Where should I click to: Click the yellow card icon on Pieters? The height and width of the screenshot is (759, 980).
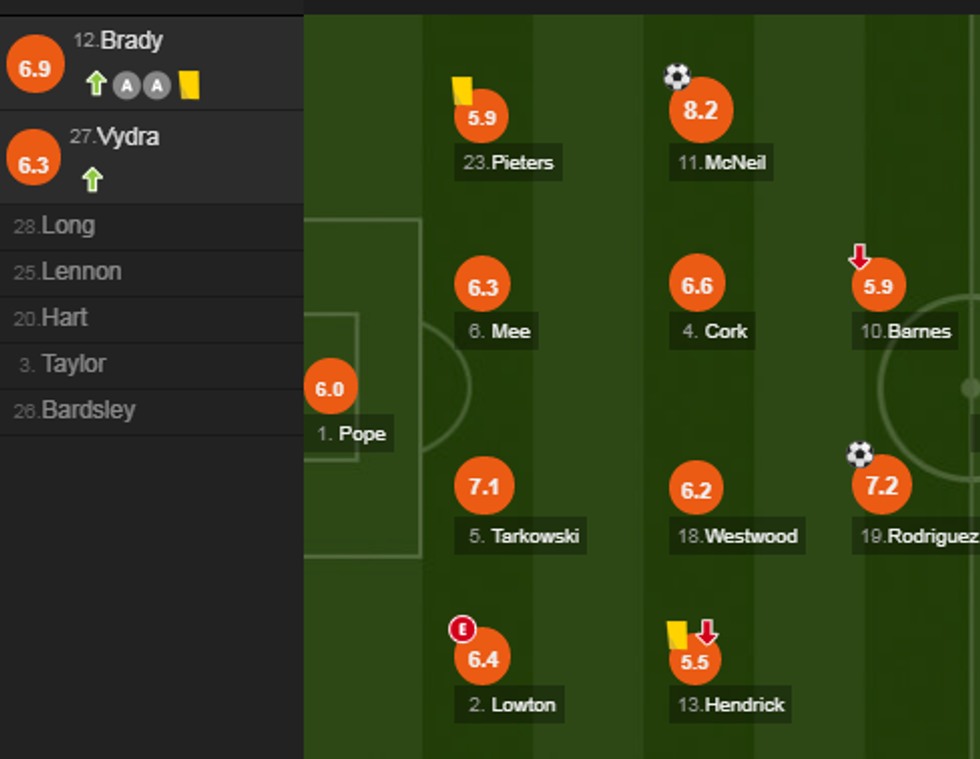coord(462,91)
